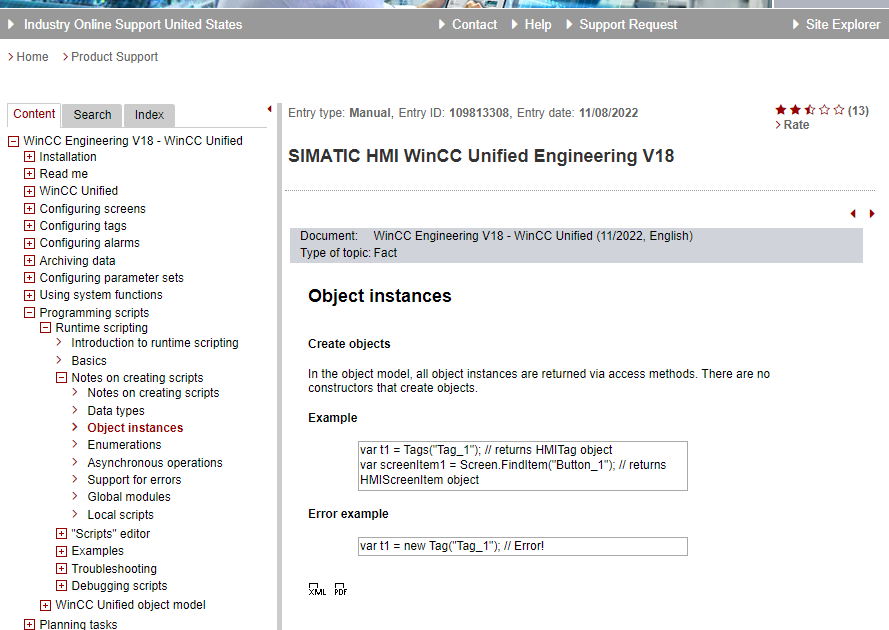
Task: Select Object instances topic
Action: (135, 428)
